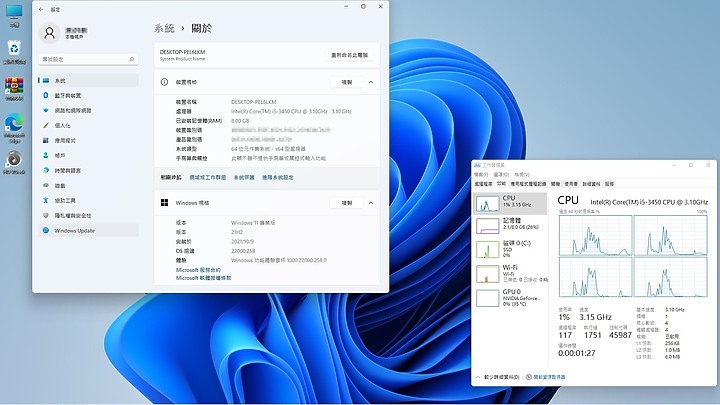This screenshot has height=405, width=720.
Task: Click the 3.15 GHz speed value
Action: coord(595,317)
